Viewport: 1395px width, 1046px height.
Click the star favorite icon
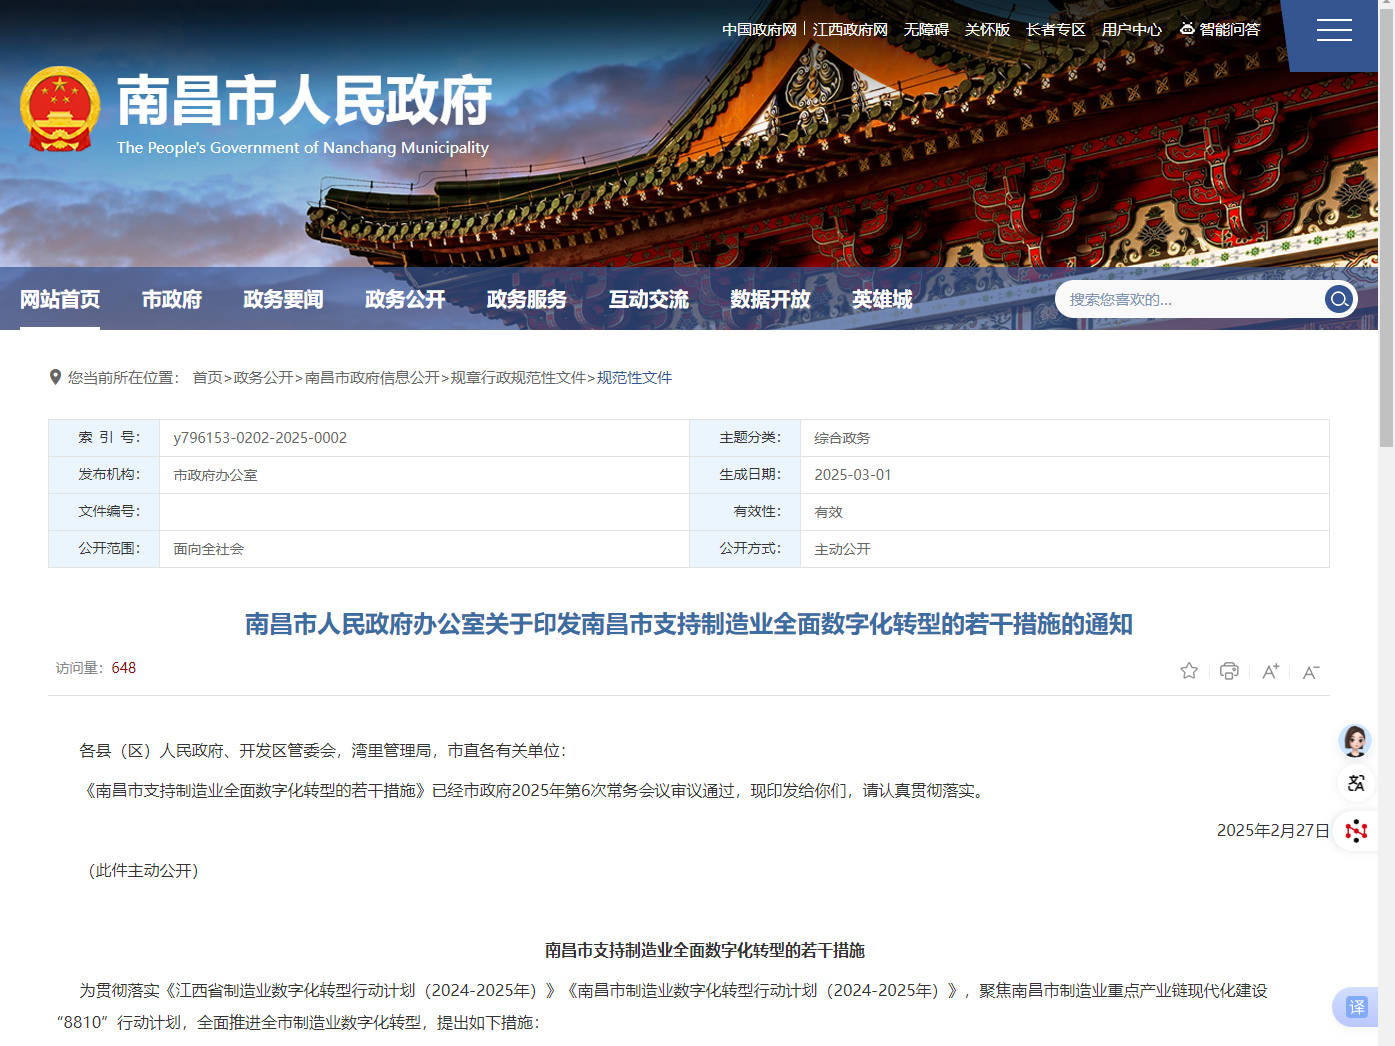coord(1189,671)
